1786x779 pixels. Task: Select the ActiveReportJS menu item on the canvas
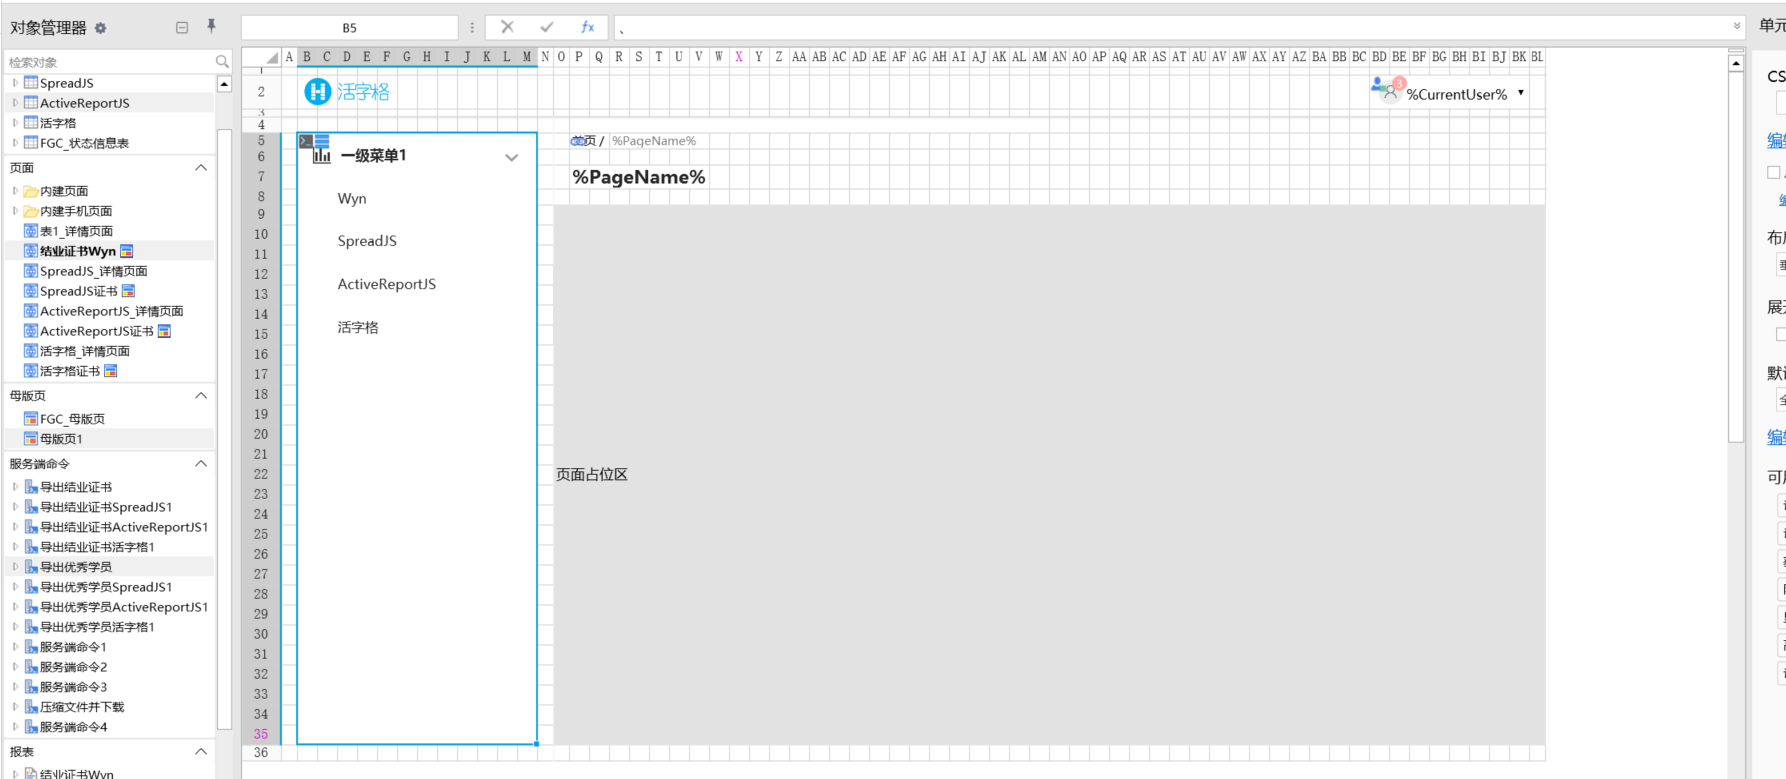pyautogui.click(x=387, y=284)
